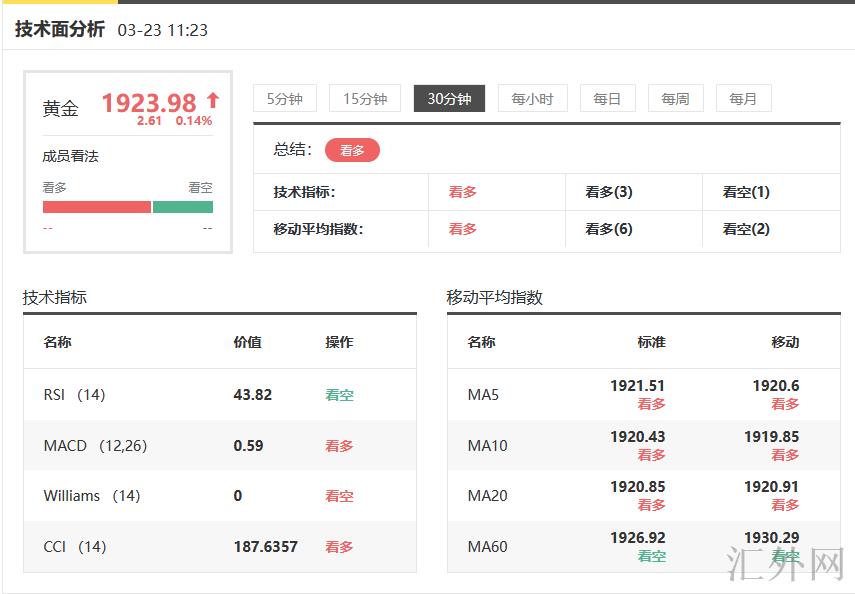Image resolution: width=855 pixels, height=594 pixels.
Task: Select the RSI (14) indicator row
Action: (74, 395)
